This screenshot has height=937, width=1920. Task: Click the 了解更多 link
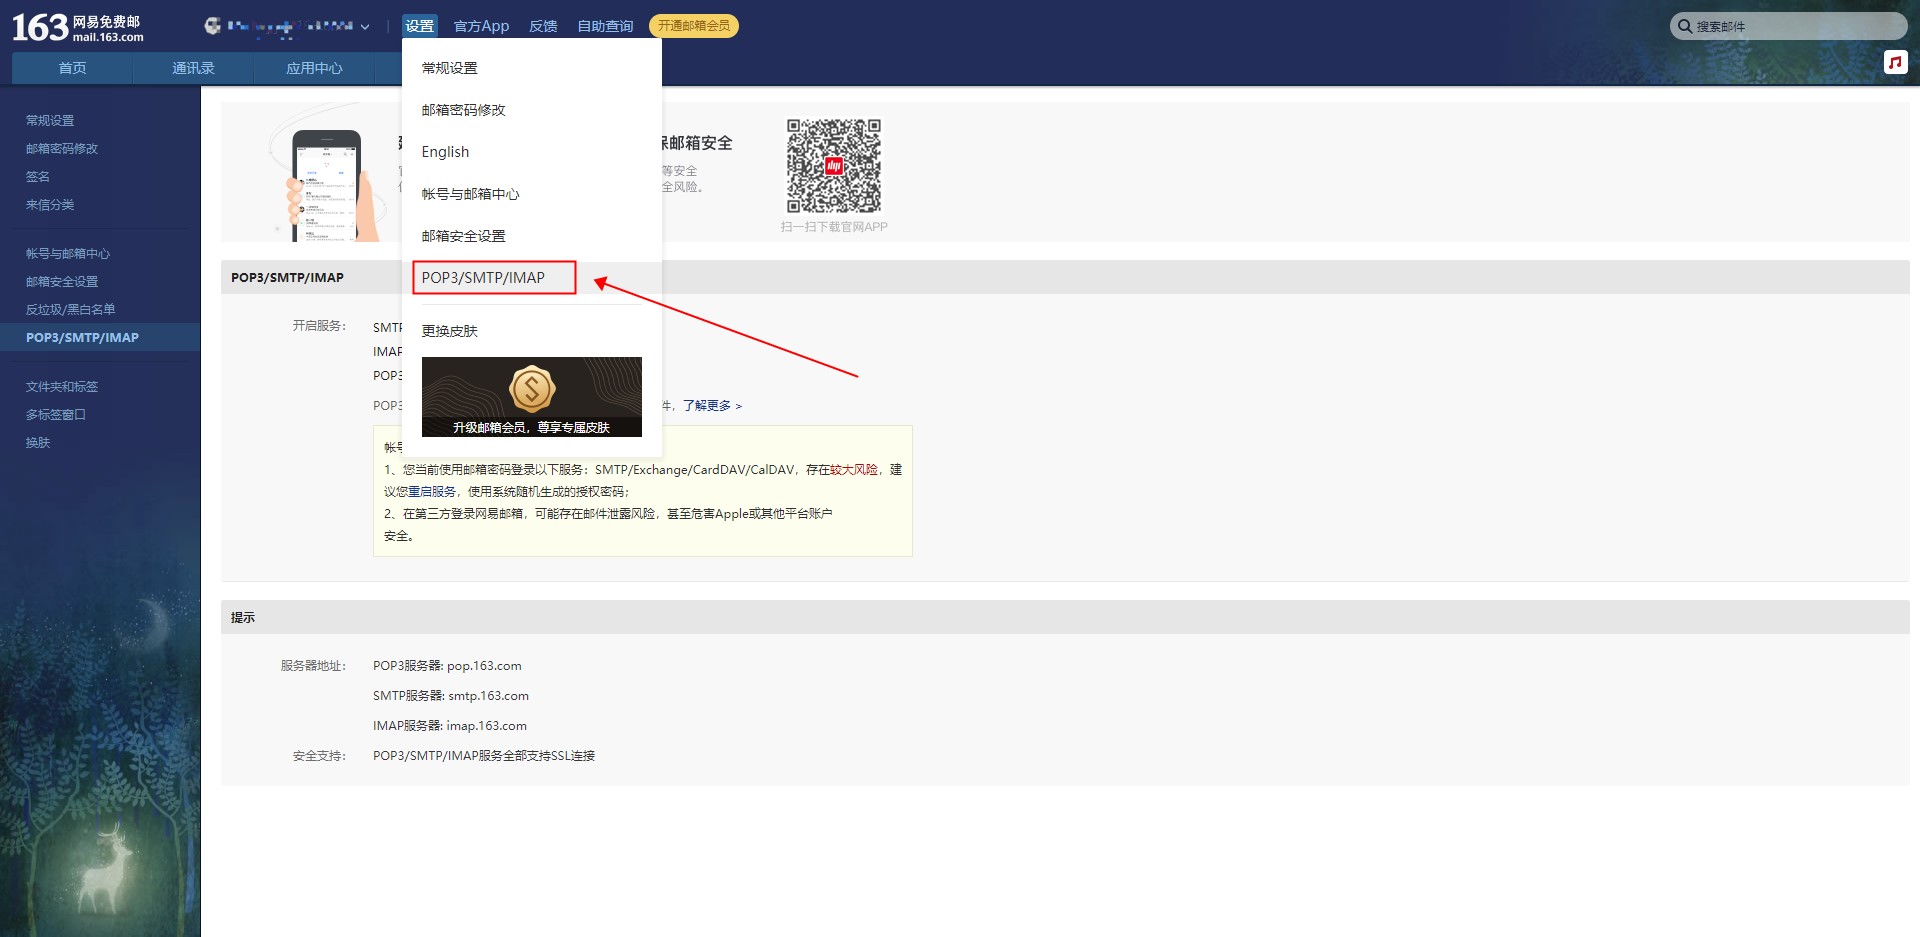point(712,405)
